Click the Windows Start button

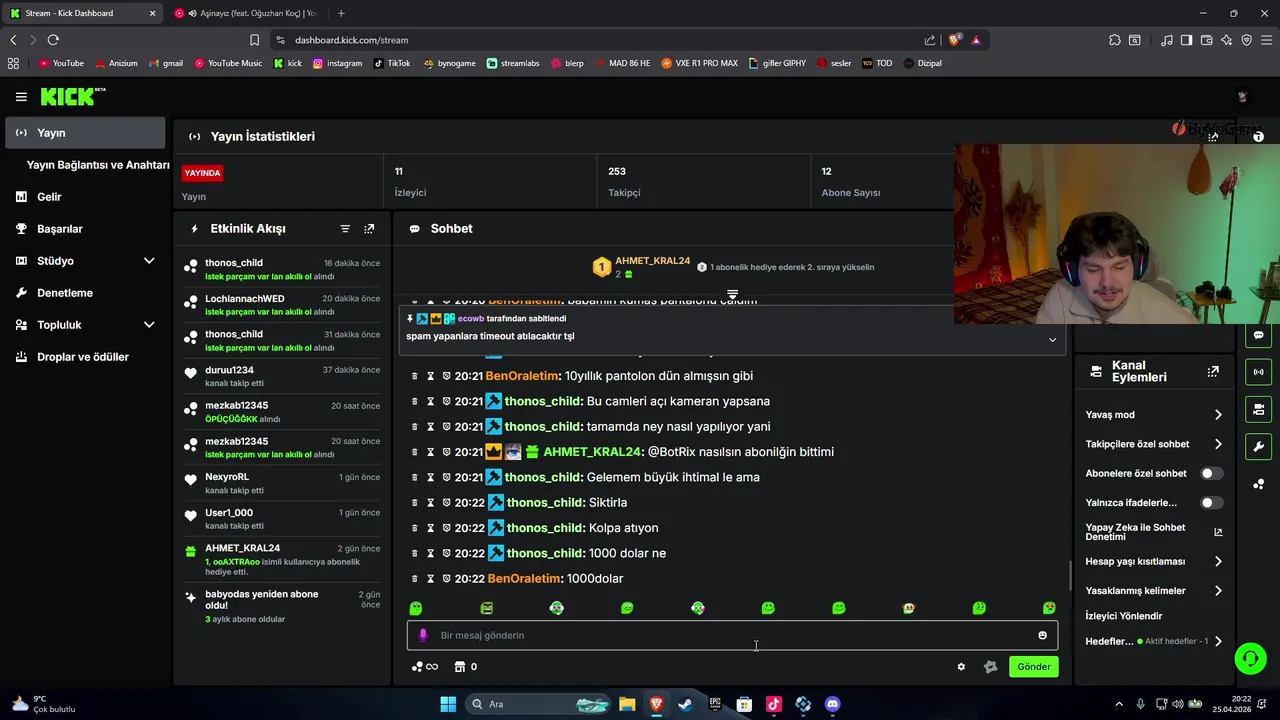pyautogui.click(x=448, y=704)
